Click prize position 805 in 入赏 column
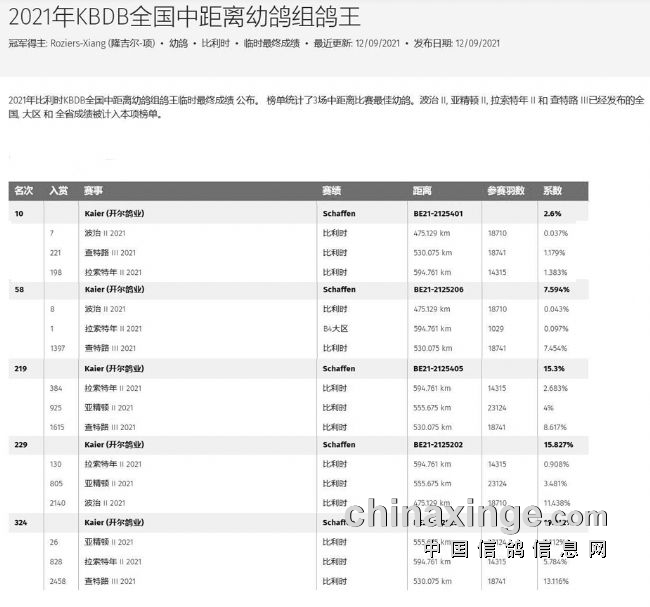This screenshot has height=607, width=650. click(56, 484)
